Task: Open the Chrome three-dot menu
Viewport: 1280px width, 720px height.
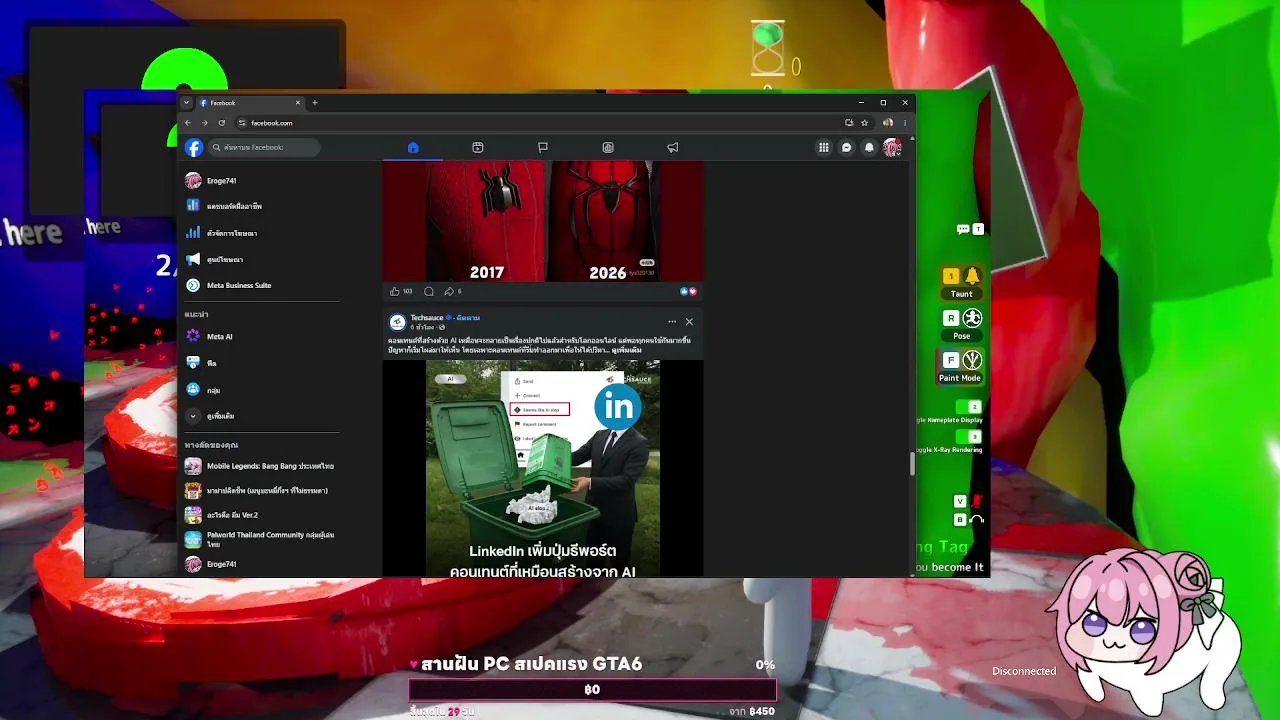Action: click(x=905, y=123)
